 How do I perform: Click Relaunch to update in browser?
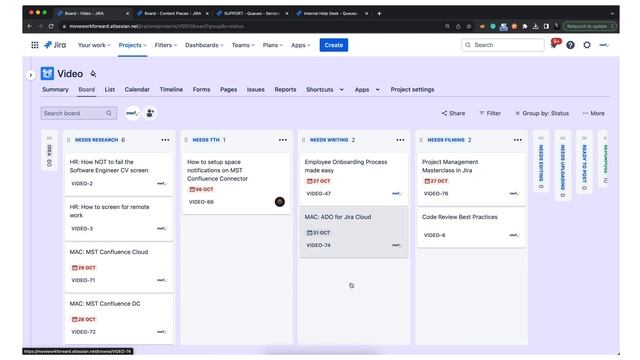pos(589,26)
